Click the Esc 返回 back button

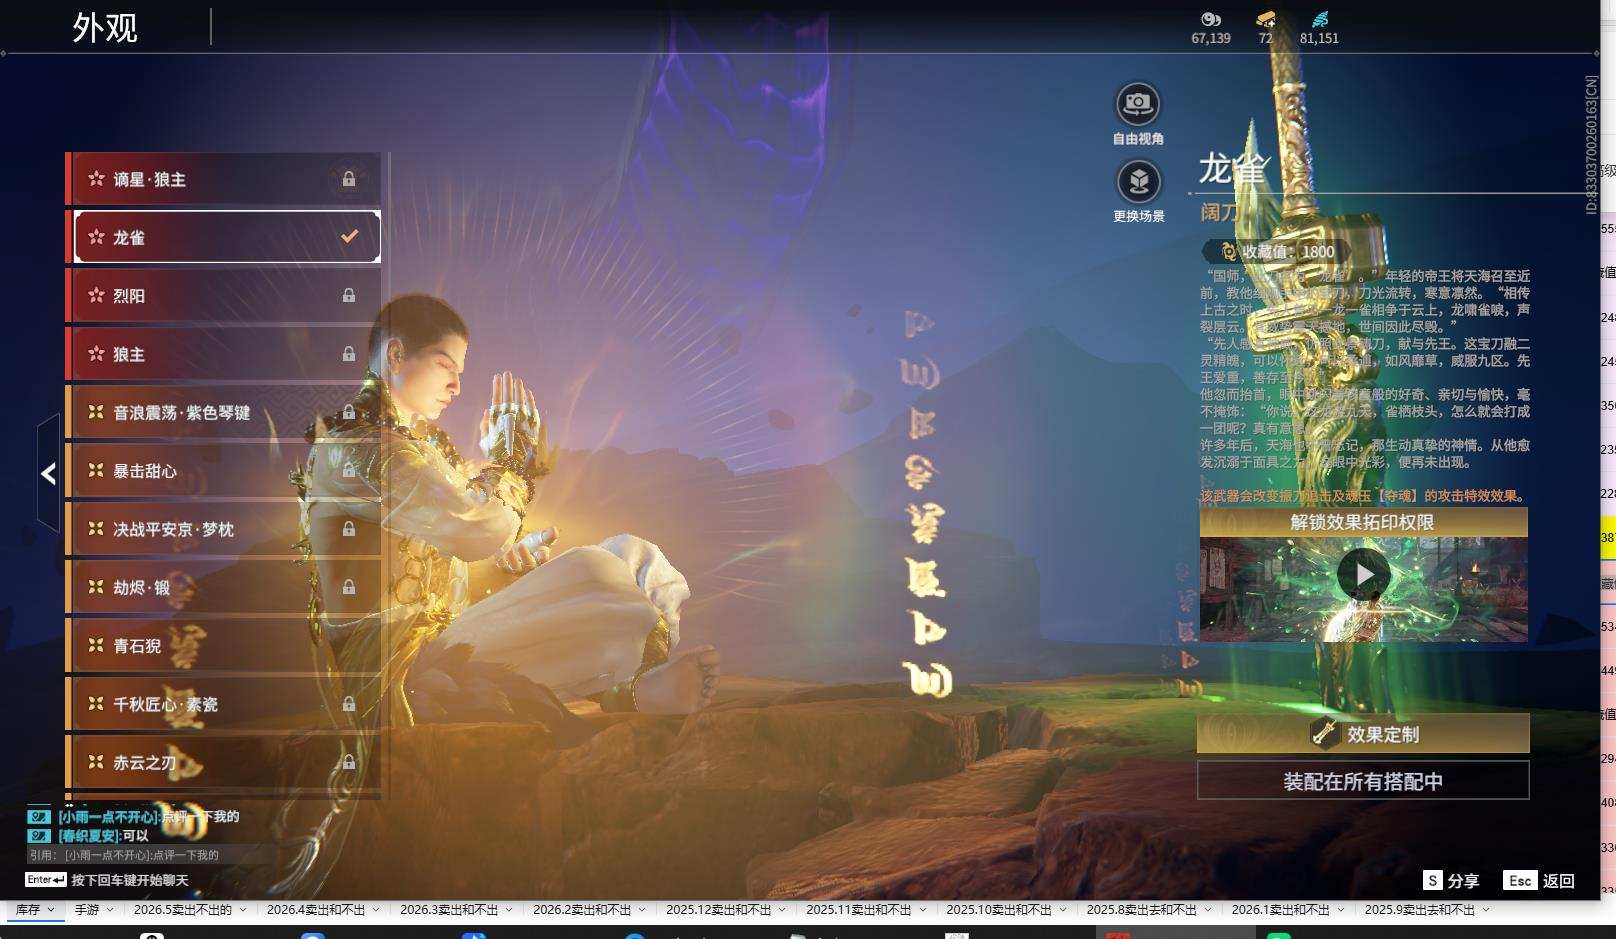pos(1539,881)
